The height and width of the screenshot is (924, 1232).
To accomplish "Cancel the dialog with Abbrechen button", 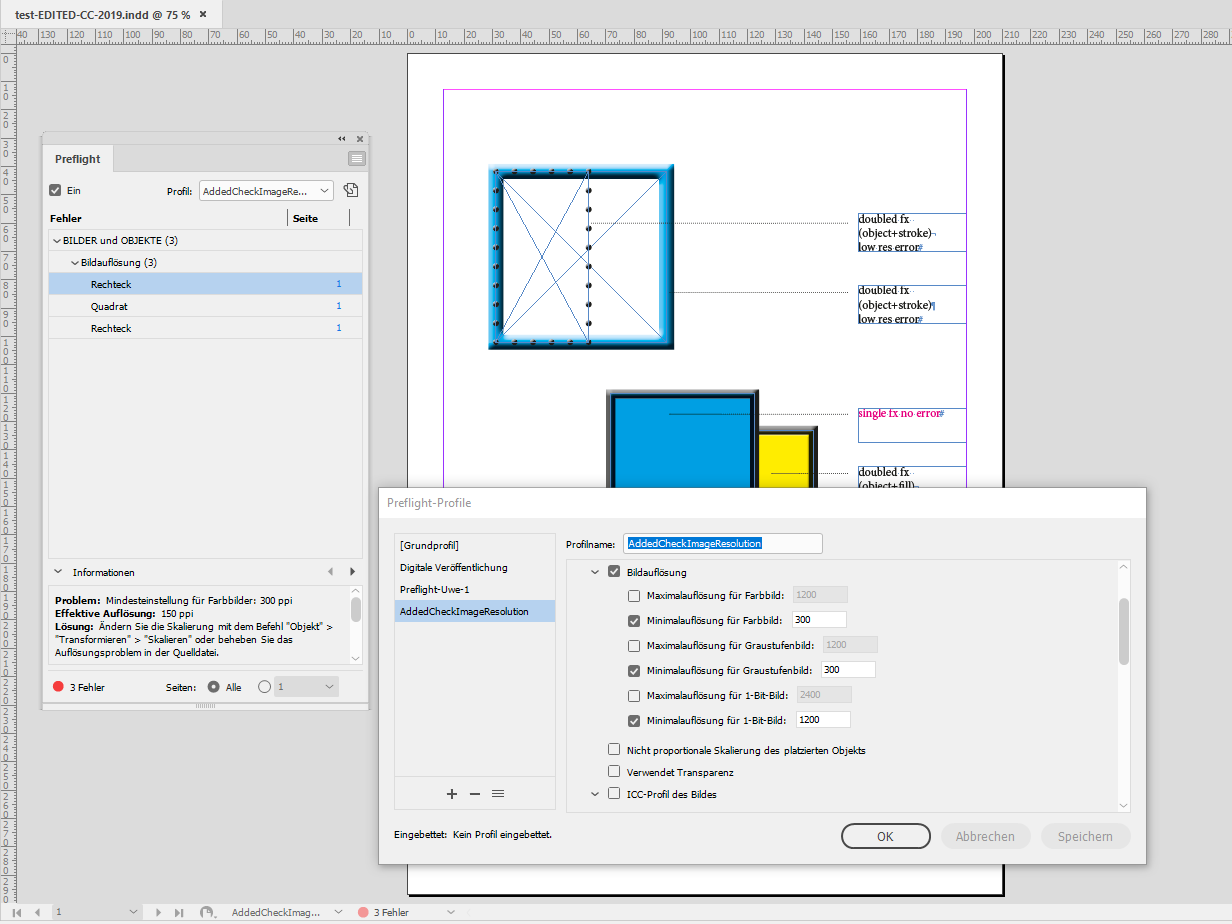I will point(985,836).
